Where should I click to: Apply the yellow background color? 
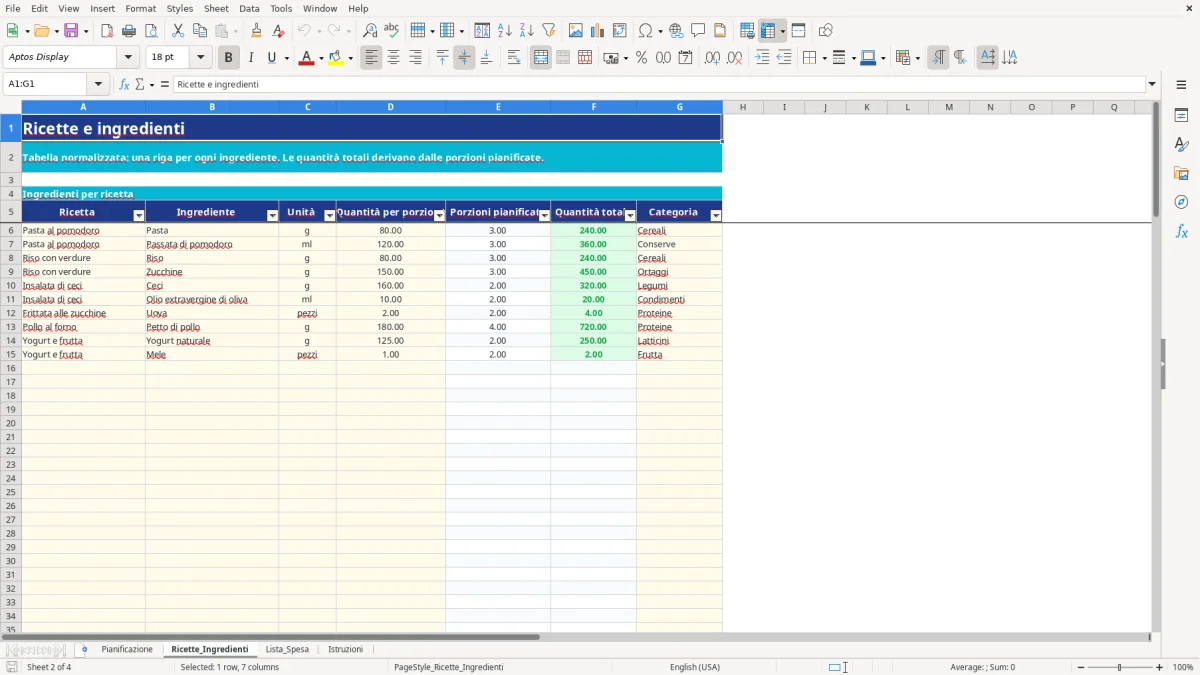(336, 58)
